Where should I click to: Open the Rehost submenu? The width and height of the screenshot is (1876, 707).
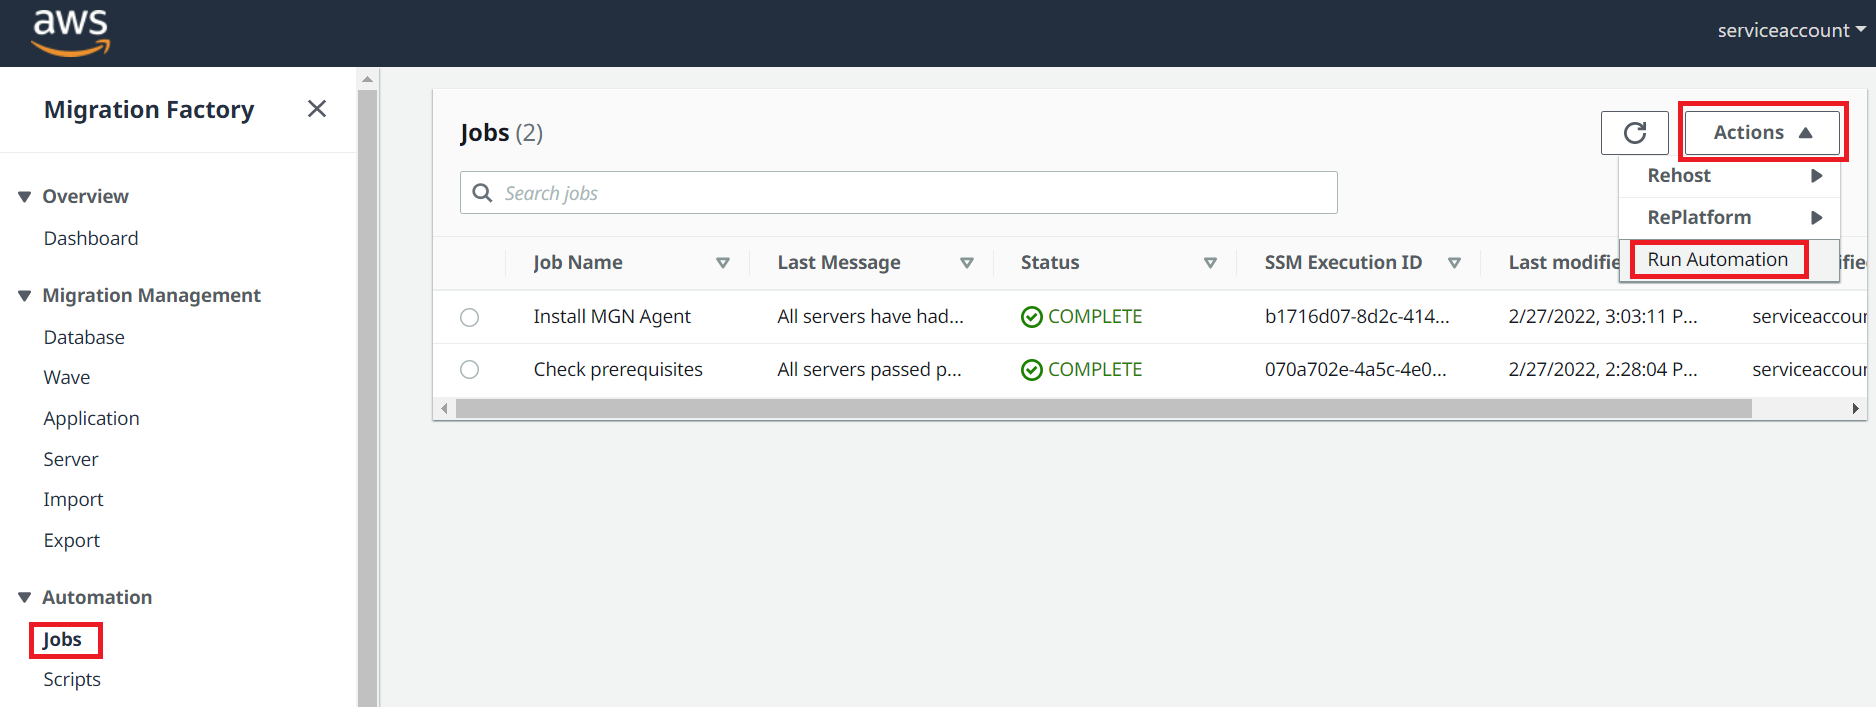1730,176
